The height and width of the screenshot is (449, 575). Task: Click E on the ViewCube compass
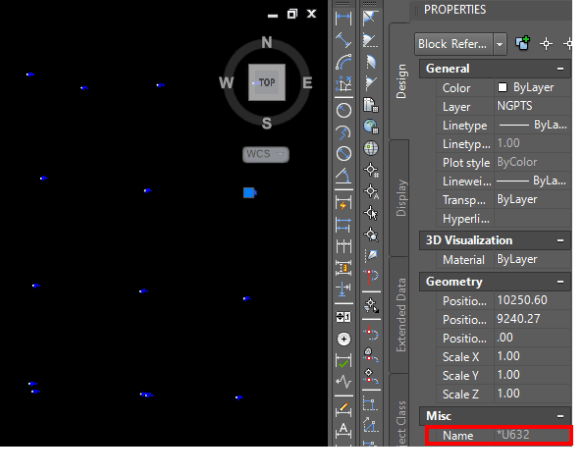click(x=307, y=83)
